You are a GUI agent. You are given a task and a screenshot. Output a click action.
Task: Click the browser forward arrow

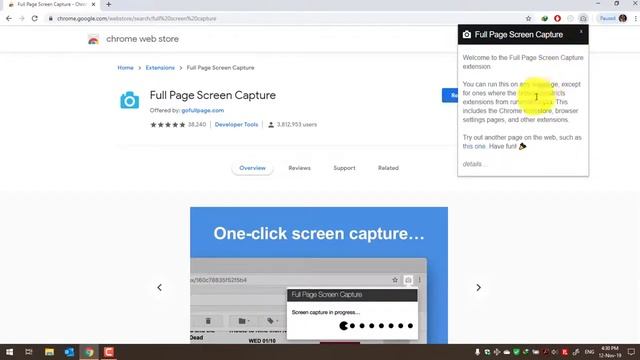22,18
